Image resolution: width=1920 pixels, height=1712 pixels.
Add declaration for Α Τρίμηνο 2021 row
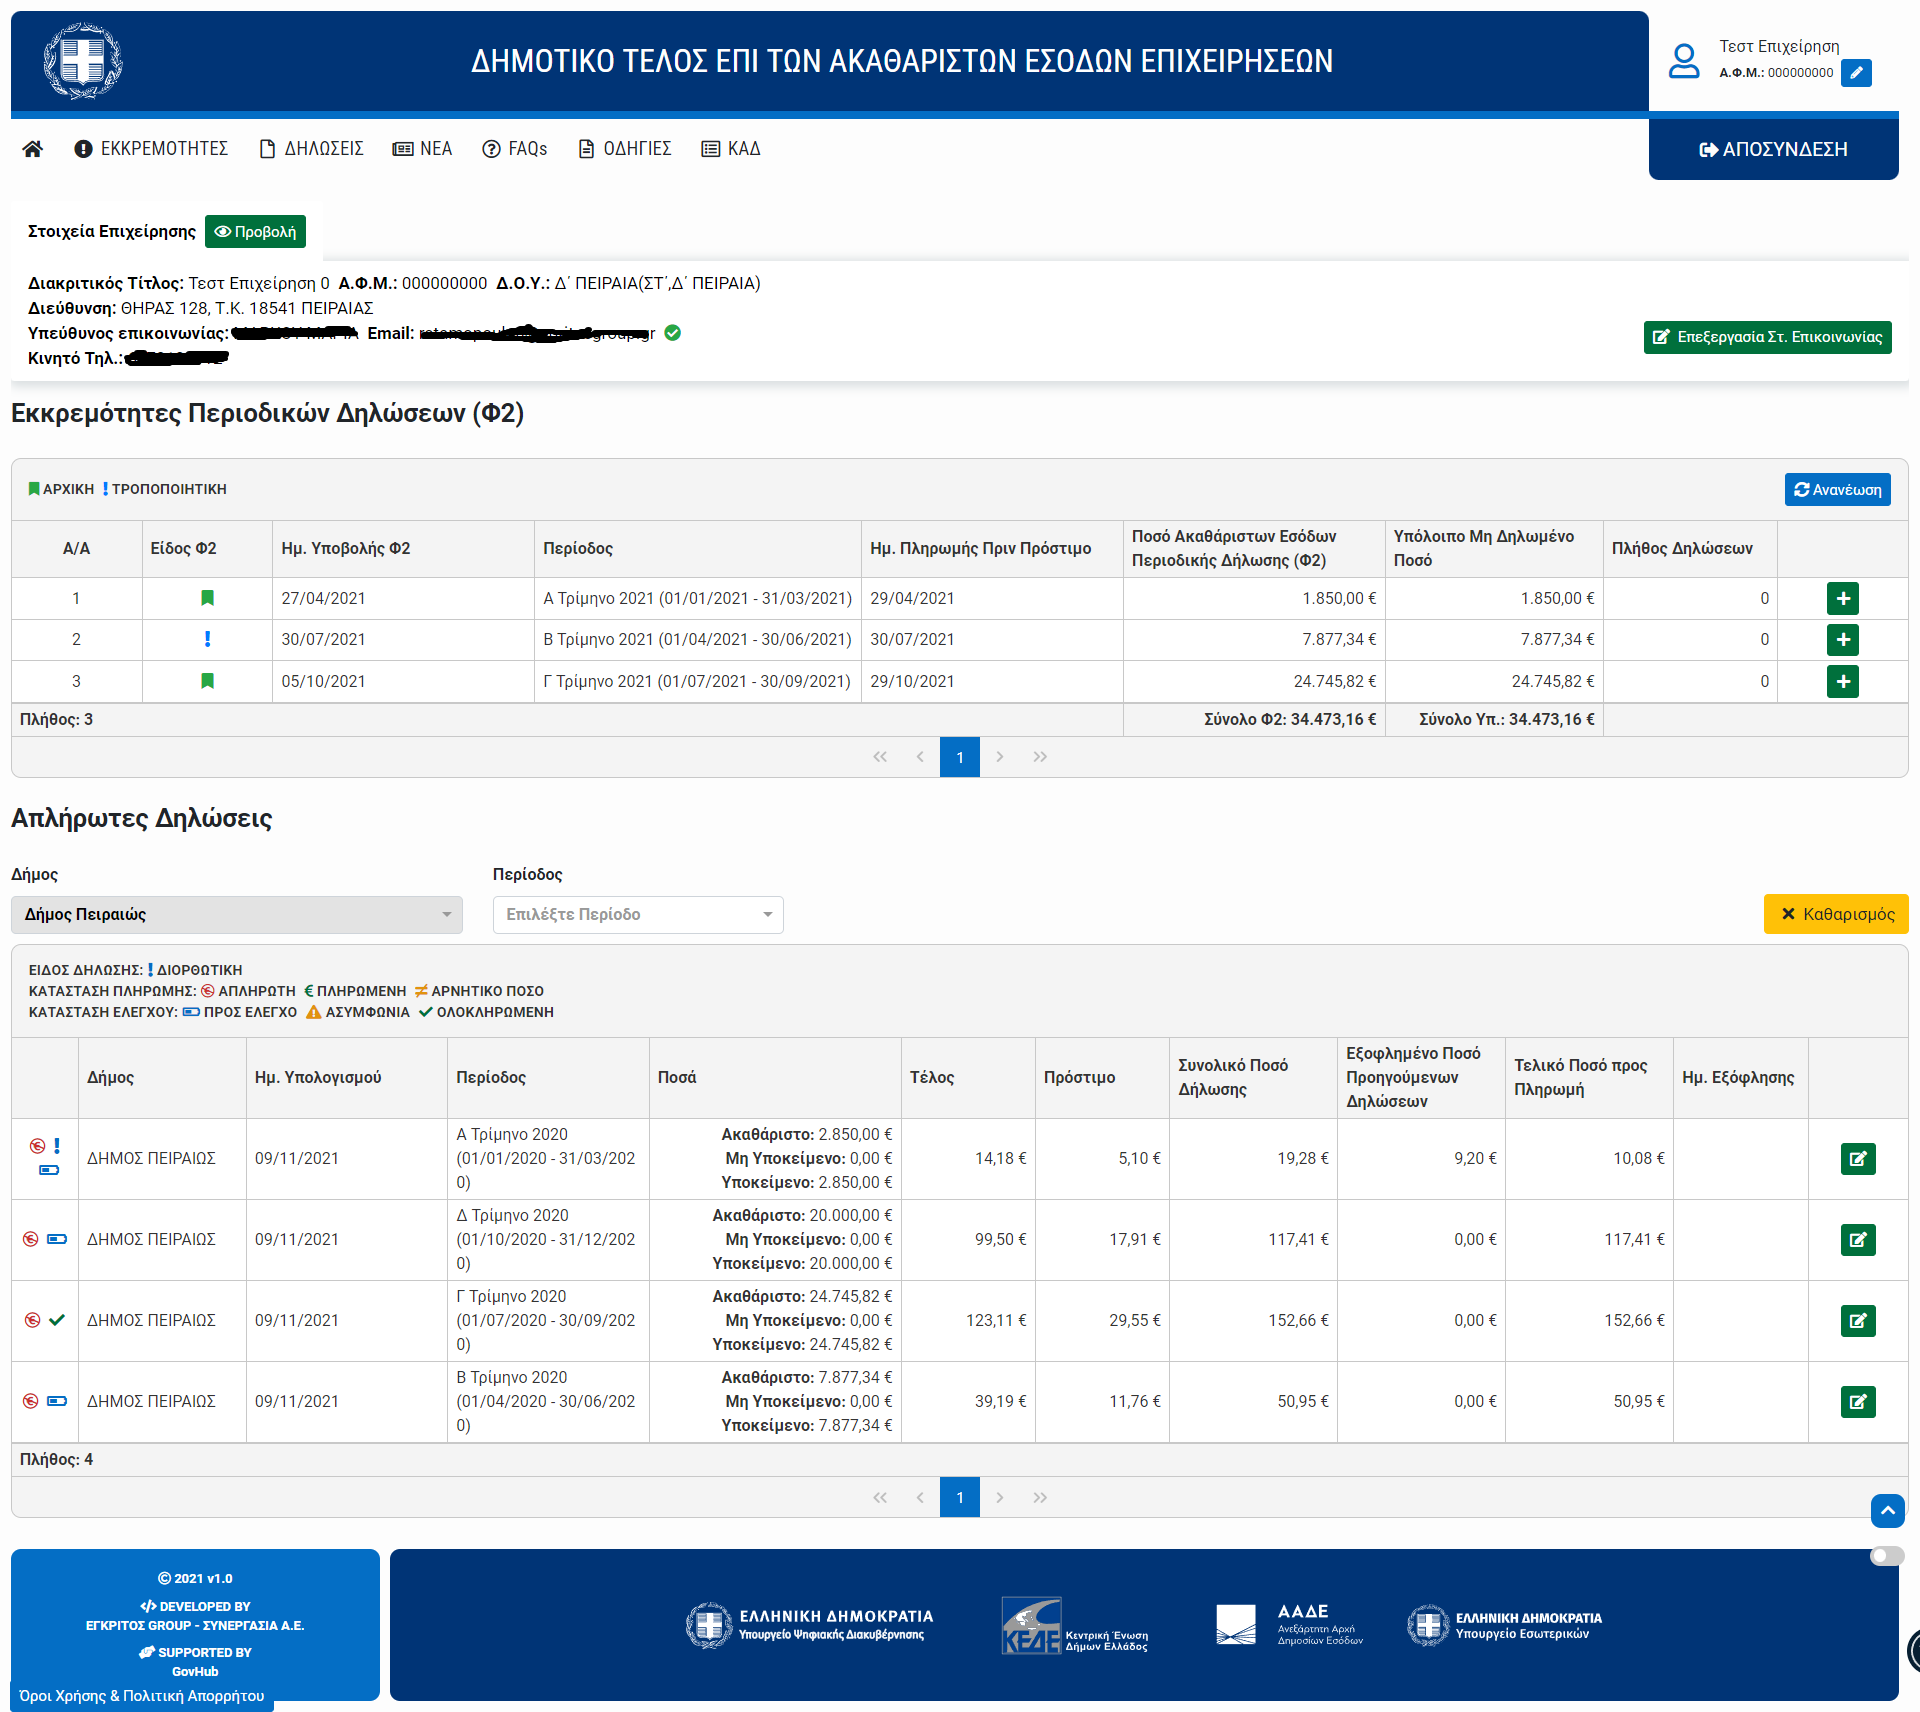coord(1842,598)
